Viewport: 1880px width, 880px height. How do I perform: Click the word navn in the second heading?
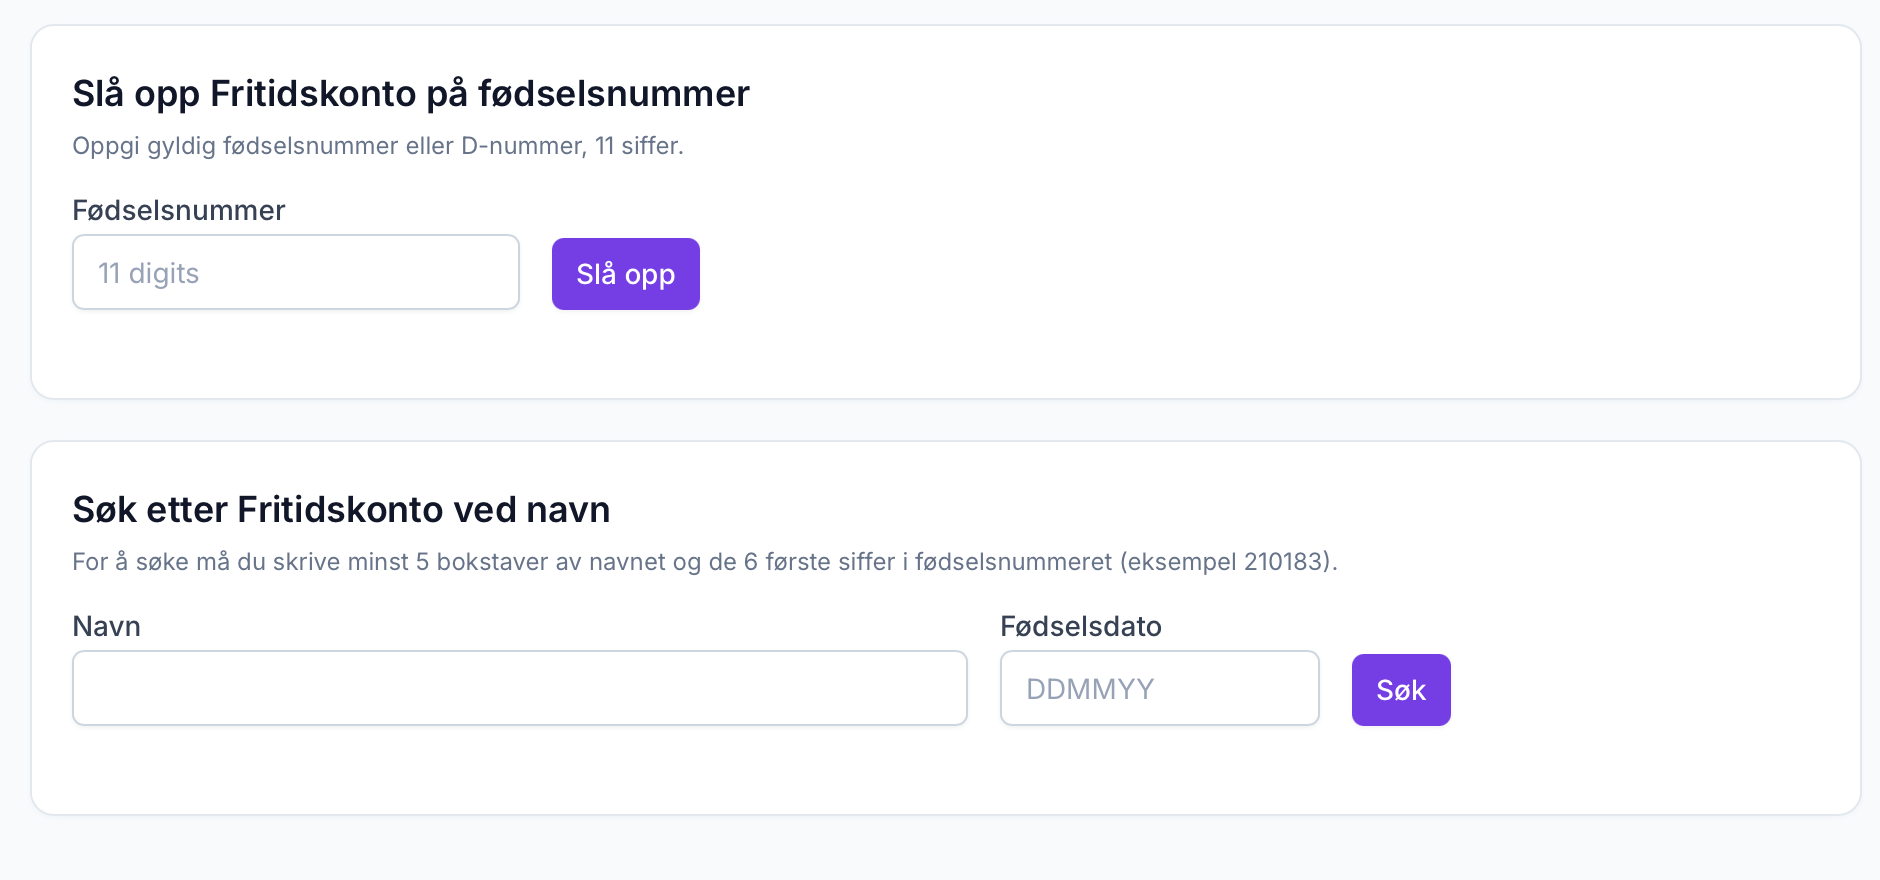568,510
